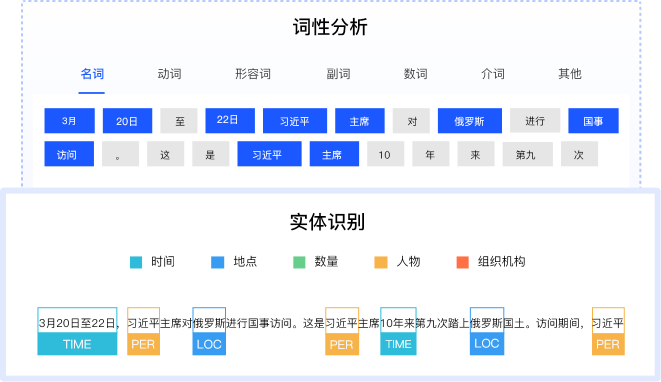Switch to the 动词 tab
The image size is (661, 382).
pos(169,74)
